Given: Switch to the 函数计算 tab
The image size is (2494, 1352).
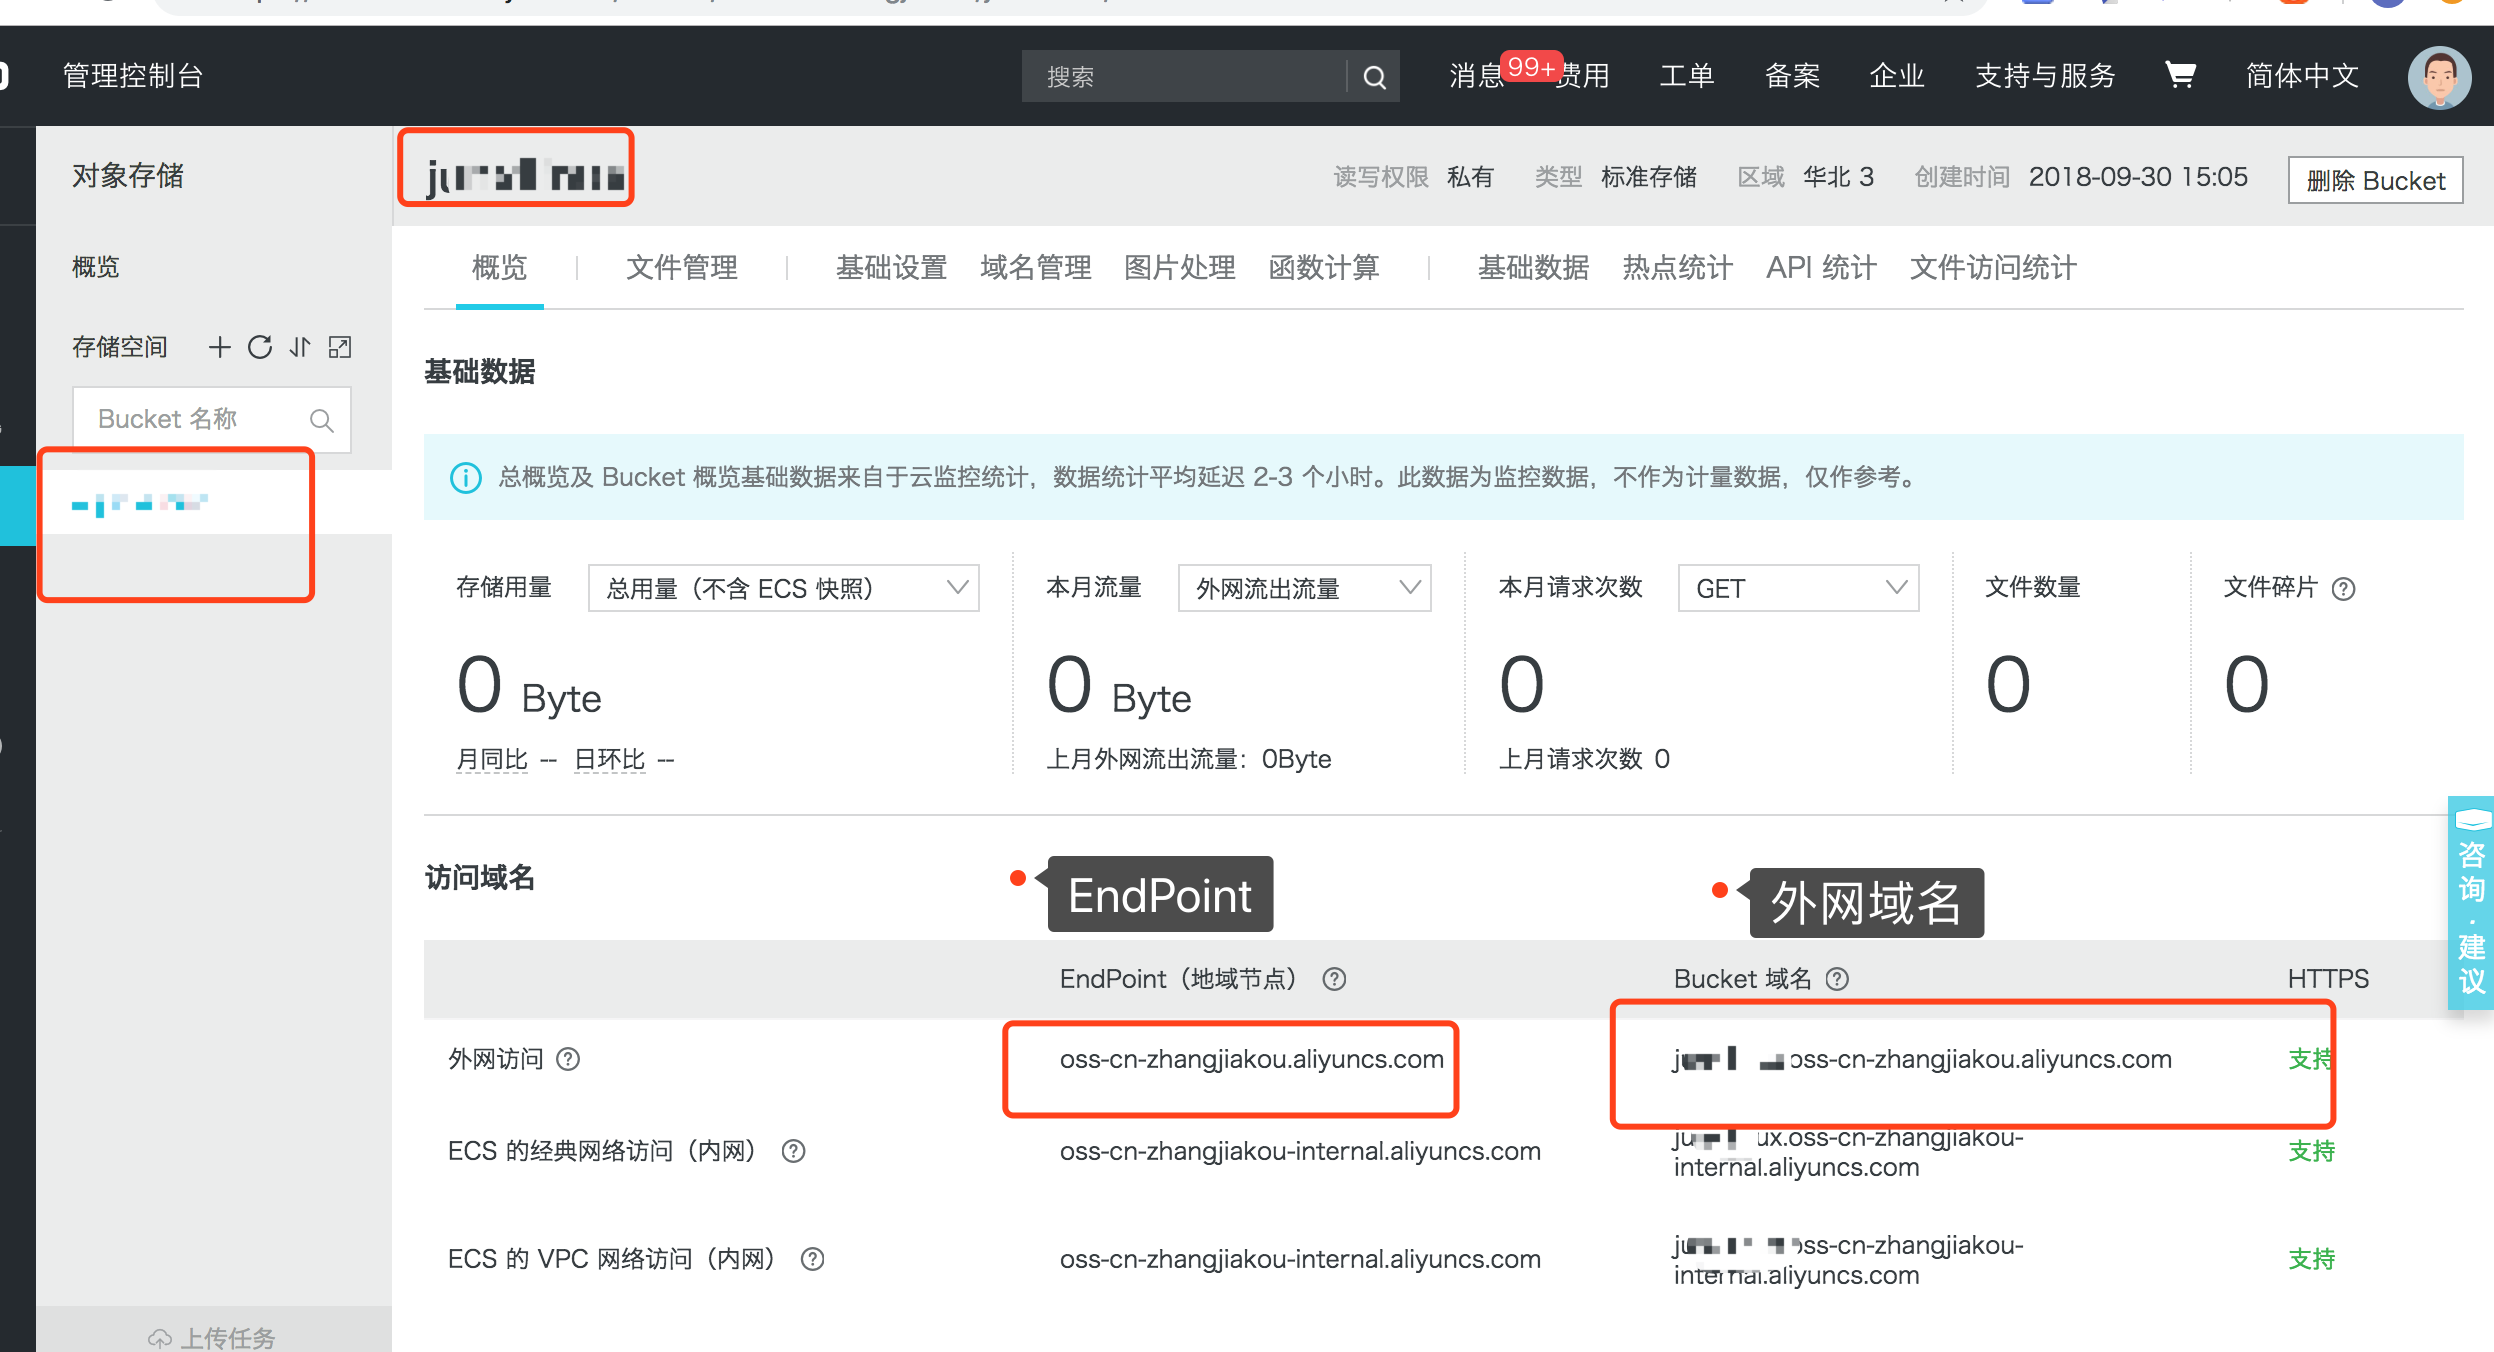Looking at the screenshot, I should click(1323, 268).
